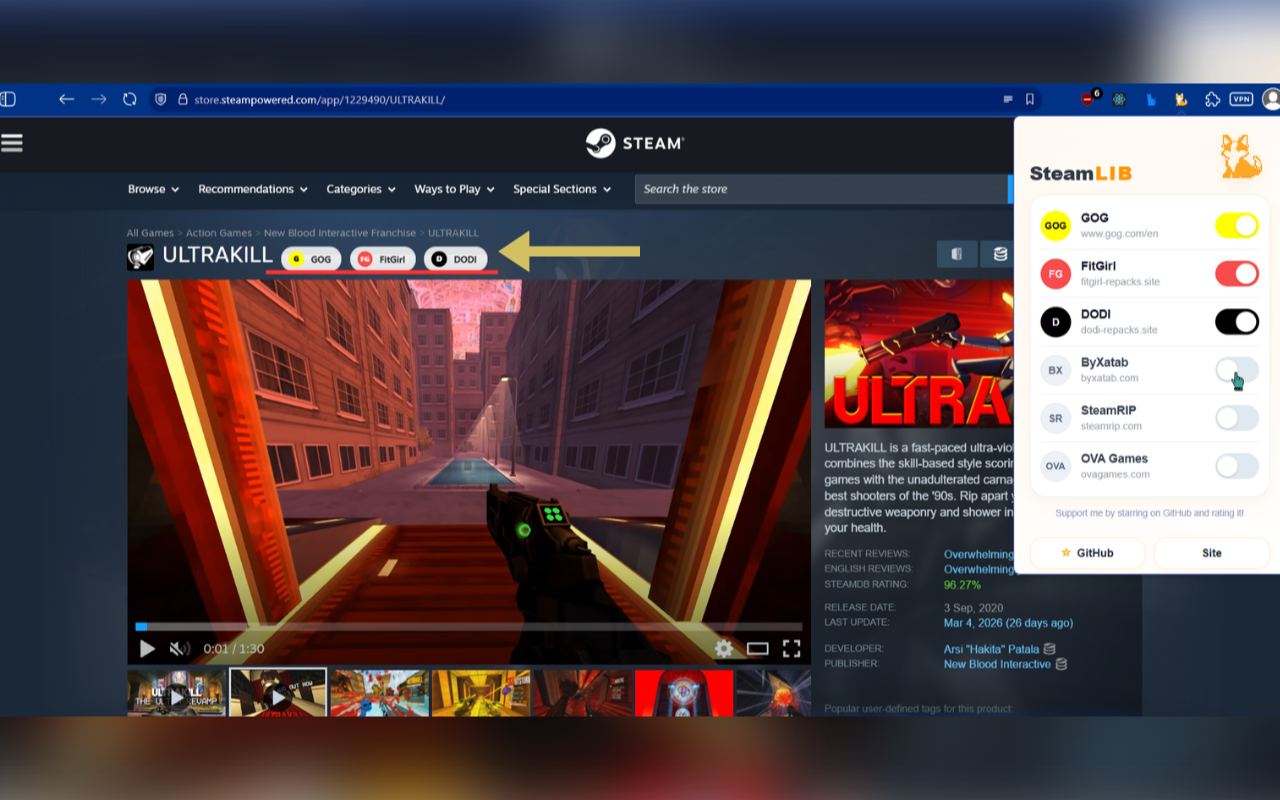Open the settings gear on the video player
The width and height of the screenshot is (1280, 800).
724,649
